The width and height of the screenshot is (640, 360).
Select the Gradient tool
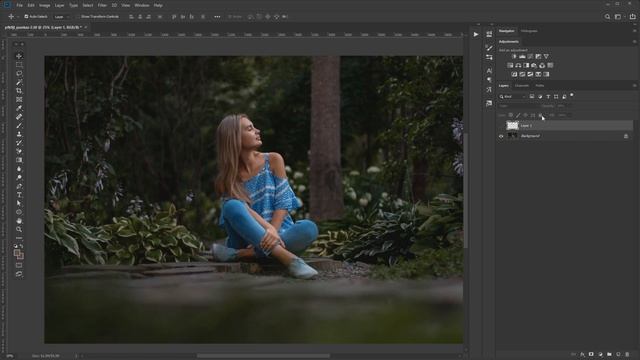click(x=19, y=160)
